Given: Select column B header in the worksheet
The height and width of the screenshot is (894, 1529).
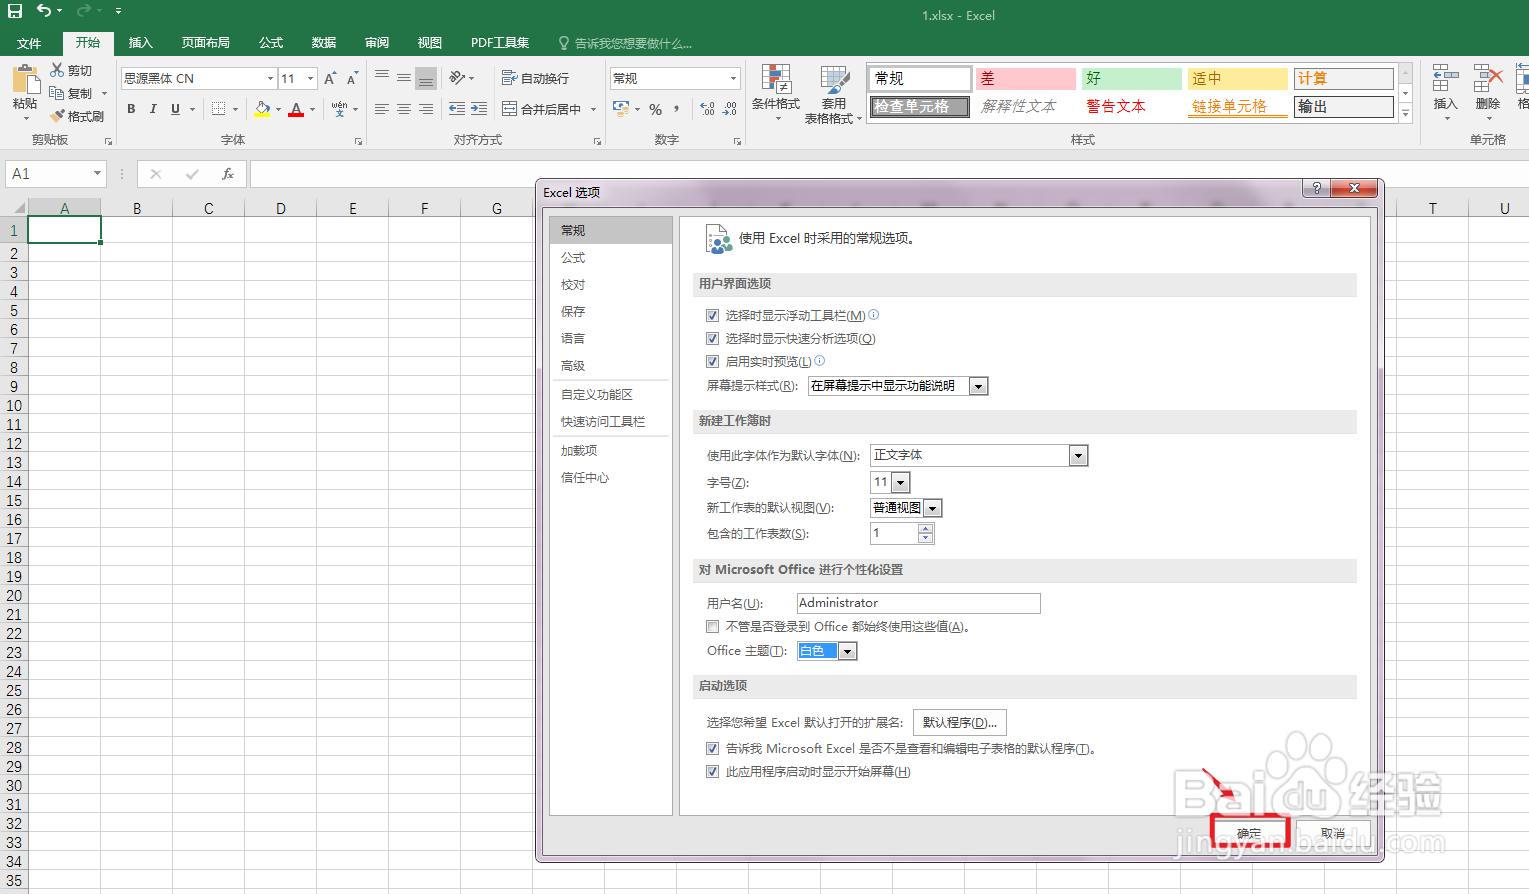Looking at the screenshot, I should pyautogui.click(x=137, y=208).
